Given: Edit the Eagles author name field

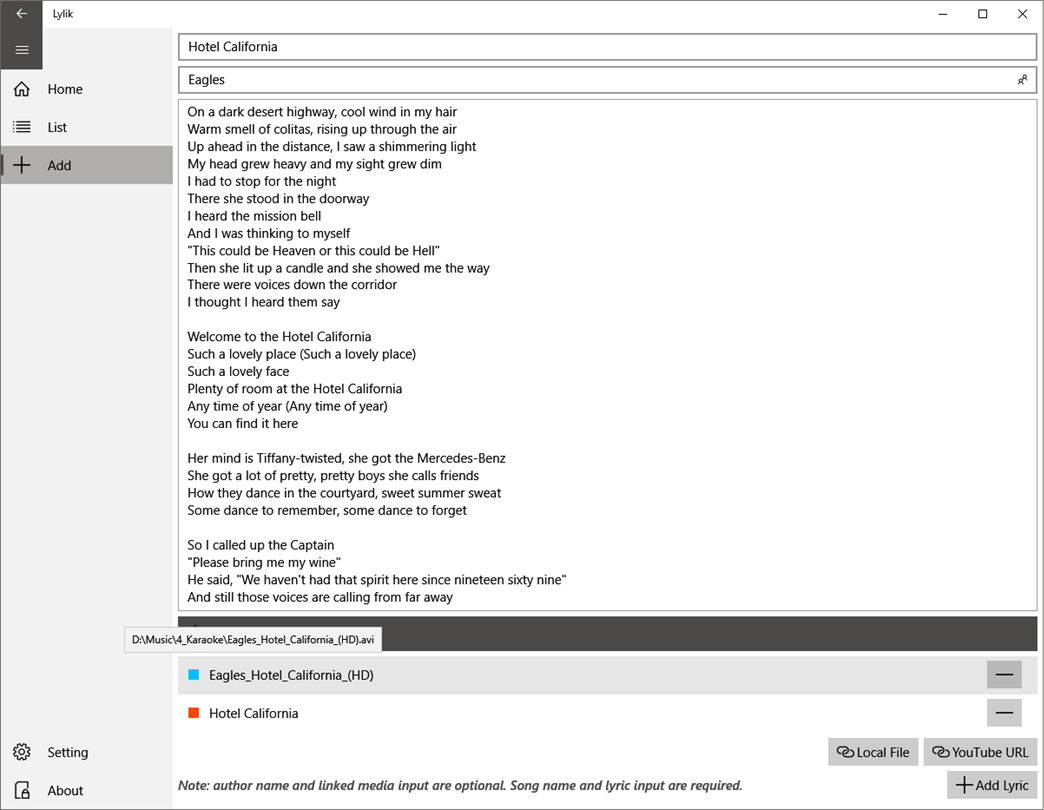Looking at the screenshot, I should 607,80.
